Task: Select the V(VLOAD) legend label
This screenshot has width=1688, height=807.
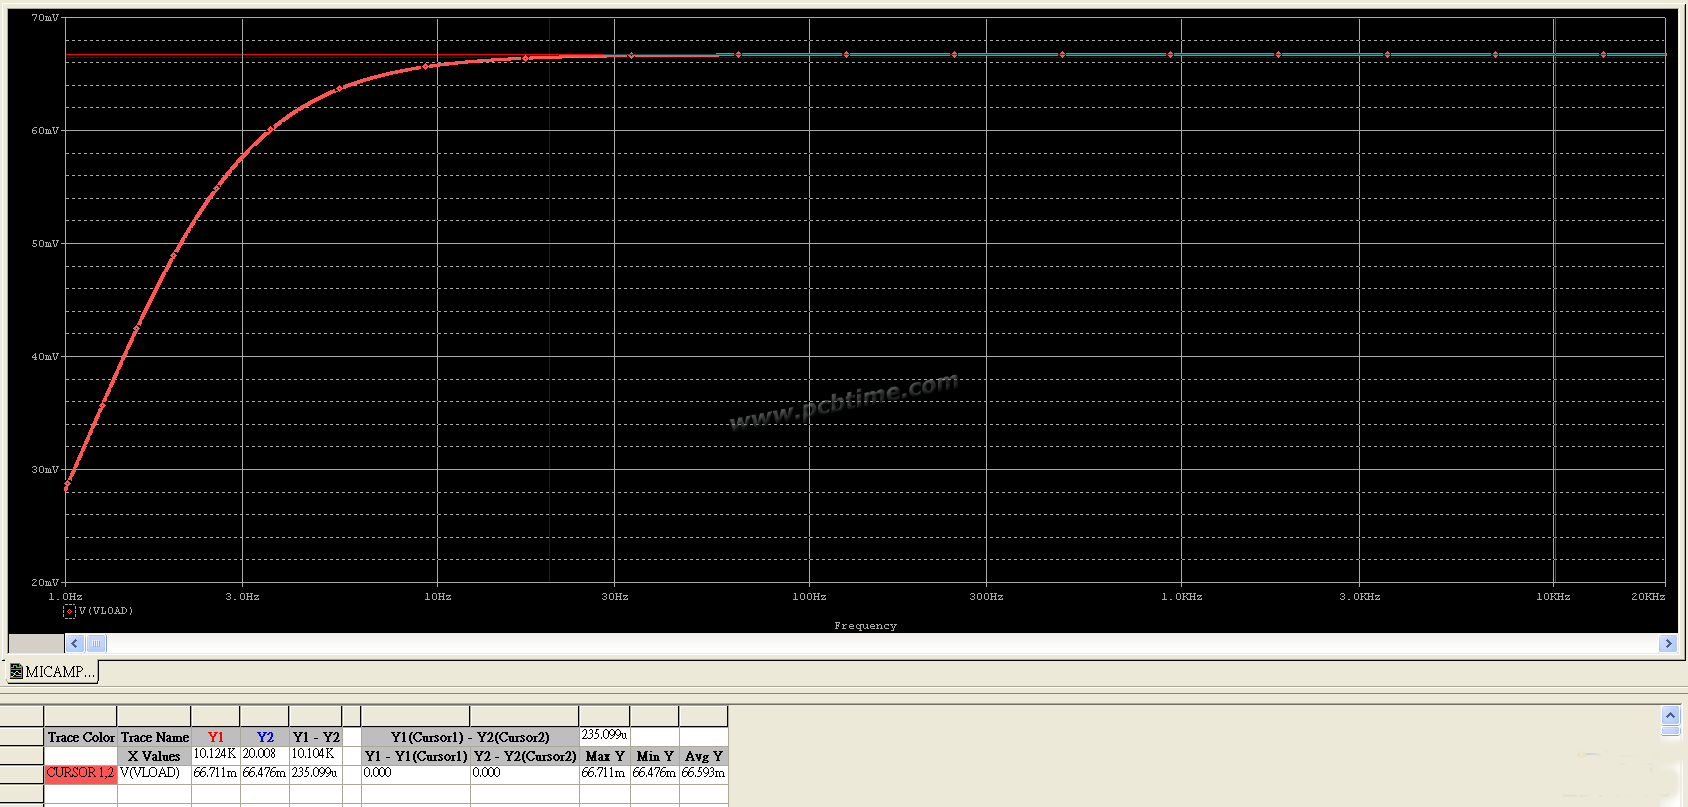Action: click(105, 611)
